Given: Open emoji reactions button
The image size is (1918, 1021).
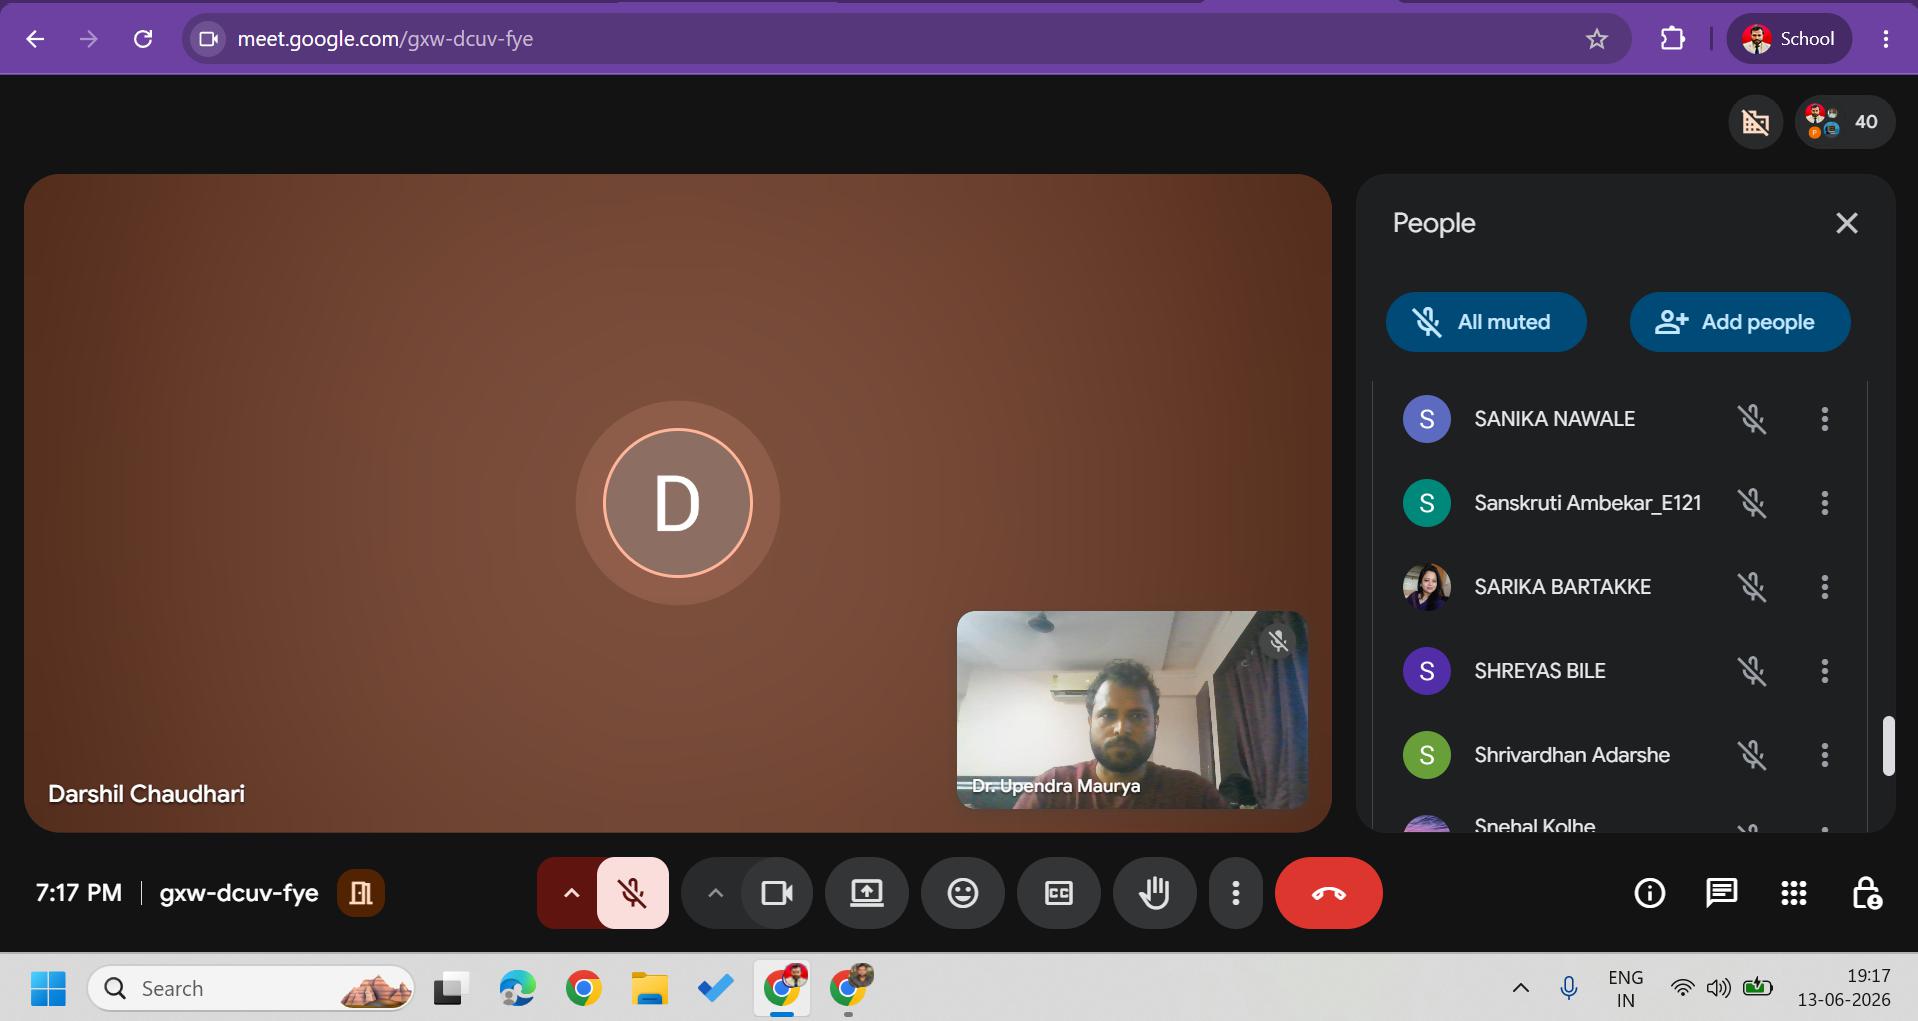Looking at the screenshot, I should coord(962,893).
